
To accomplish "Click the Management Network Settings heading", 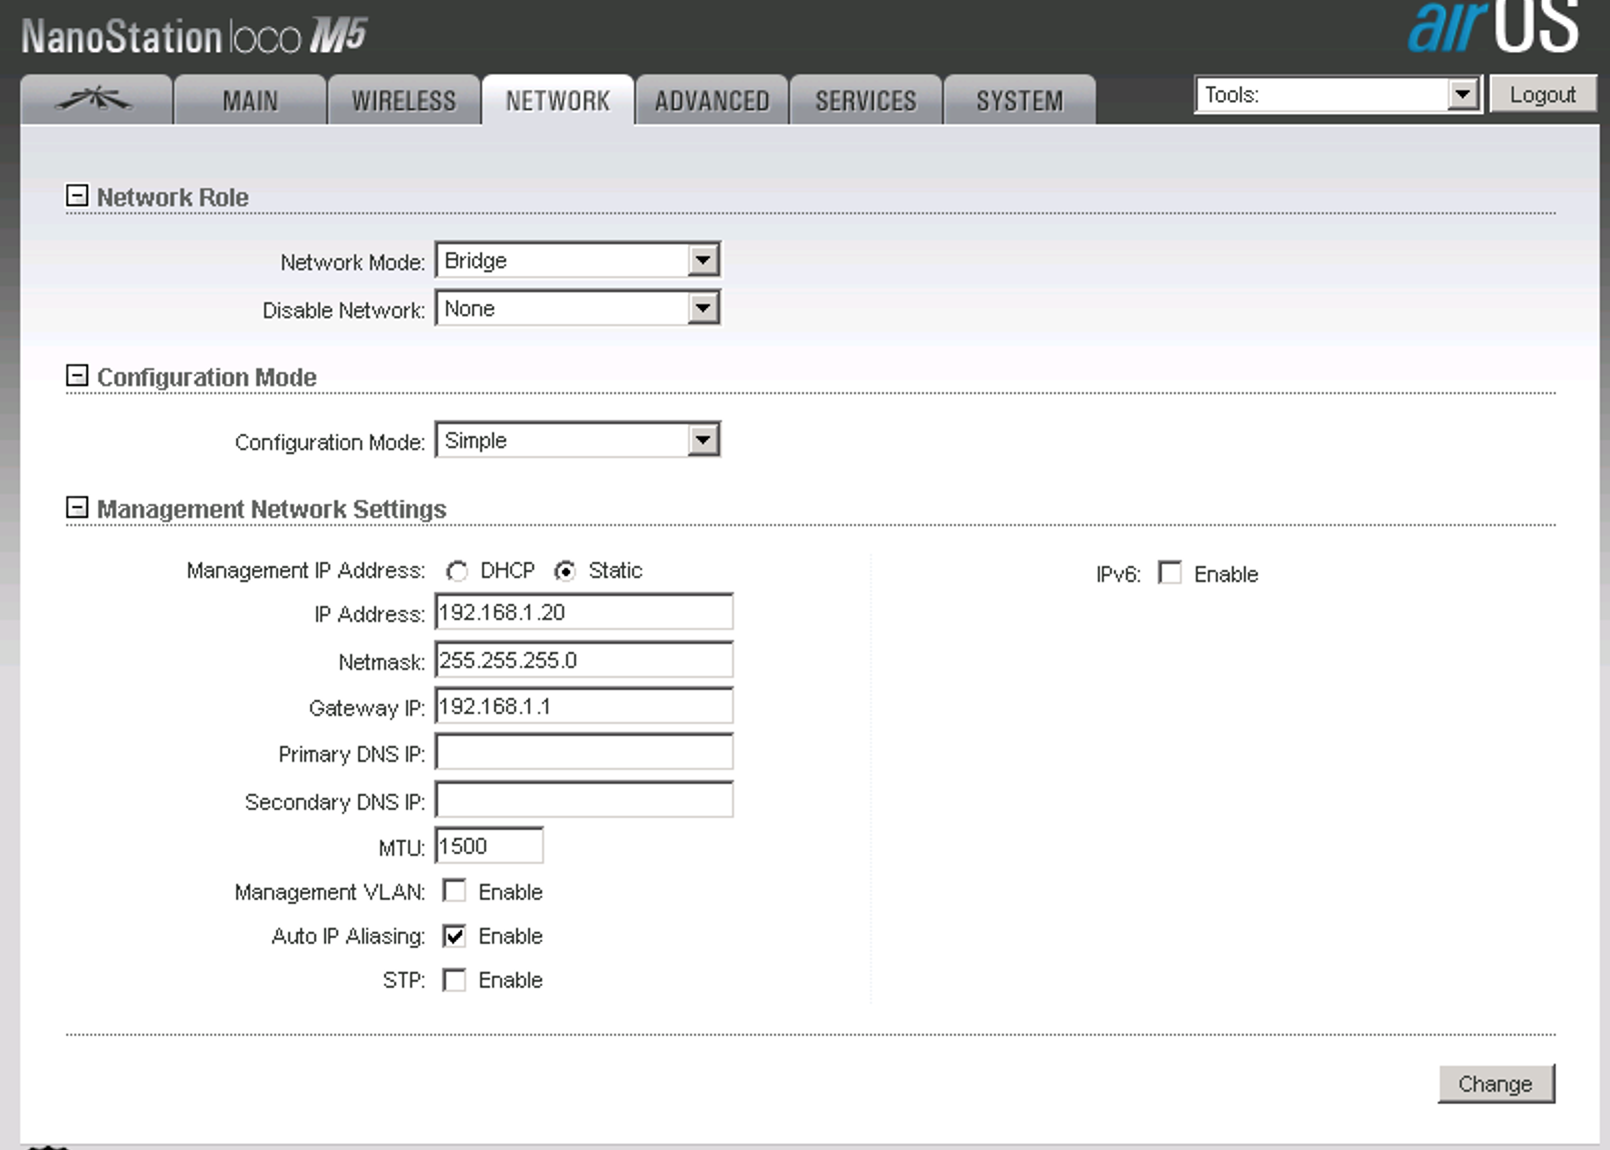I will click(272, 509).
